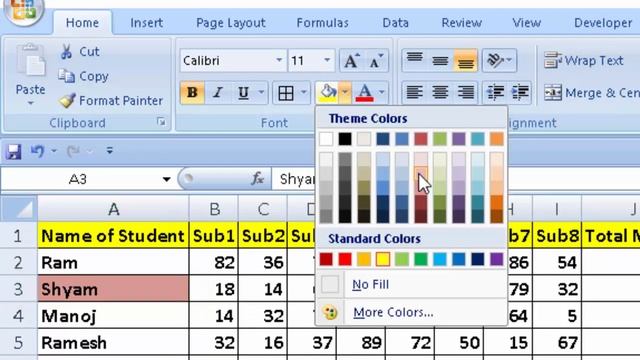Open the Undo history dropdown arrow
The height and width of the screenshot is (360, 640).
[x=53, y=151]
